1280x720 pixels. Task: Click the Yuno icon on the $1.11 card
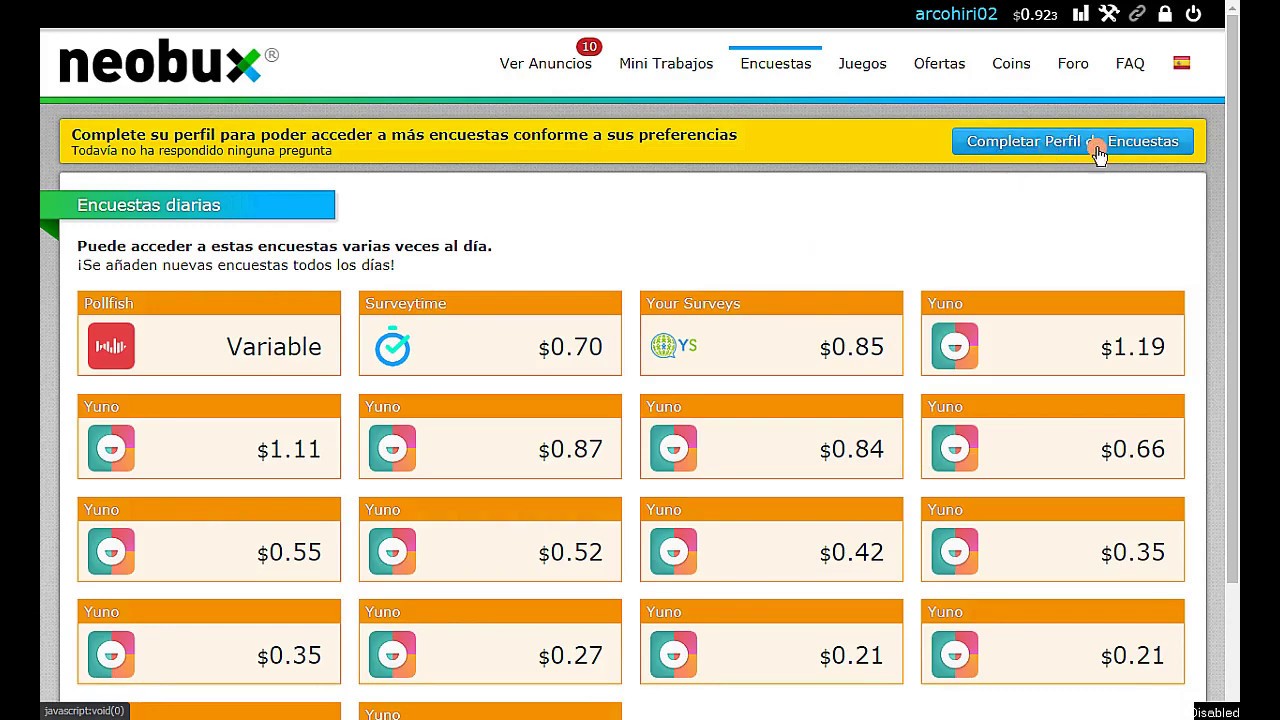111,449
